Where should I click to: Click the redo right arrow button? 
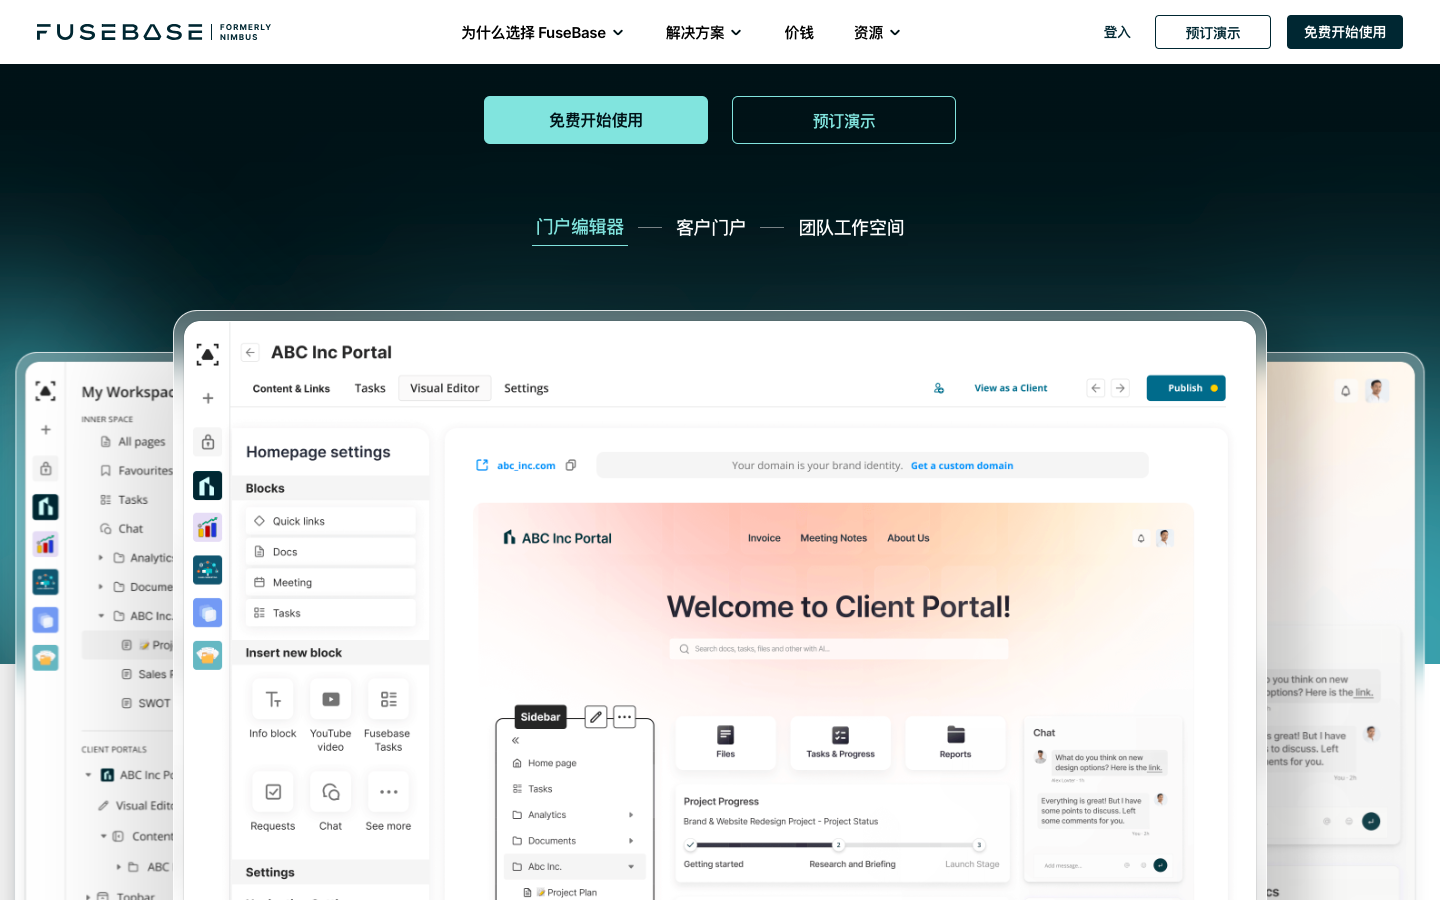coord(1120,388)
